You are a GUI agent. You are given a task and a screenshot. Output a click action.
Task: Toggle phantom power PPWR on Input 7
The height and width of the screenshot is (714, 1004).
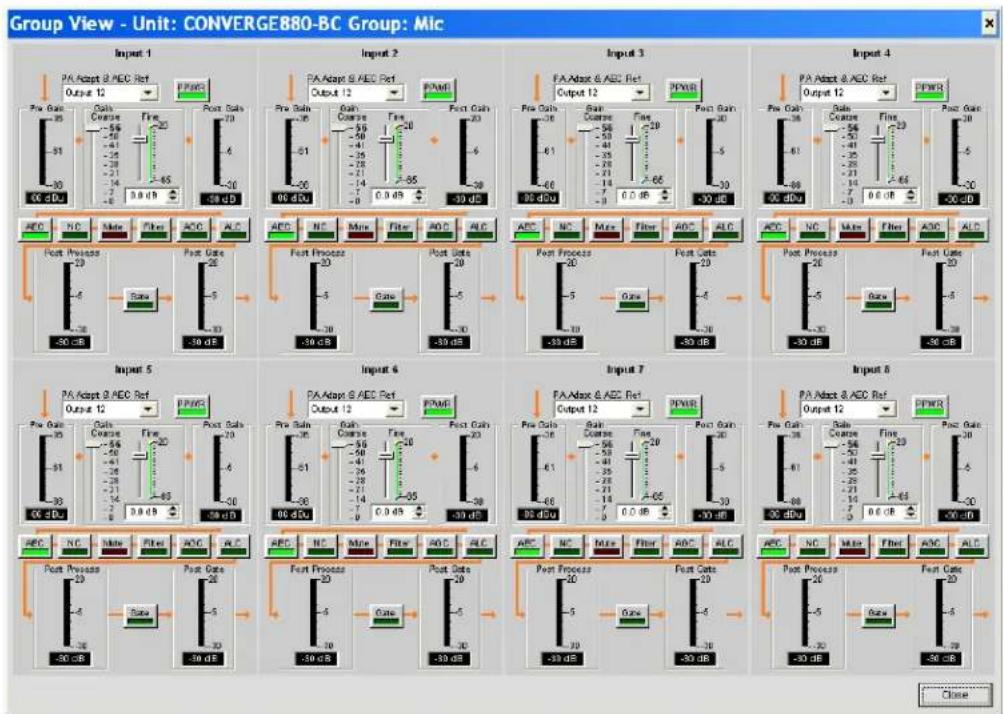[683, 407]
